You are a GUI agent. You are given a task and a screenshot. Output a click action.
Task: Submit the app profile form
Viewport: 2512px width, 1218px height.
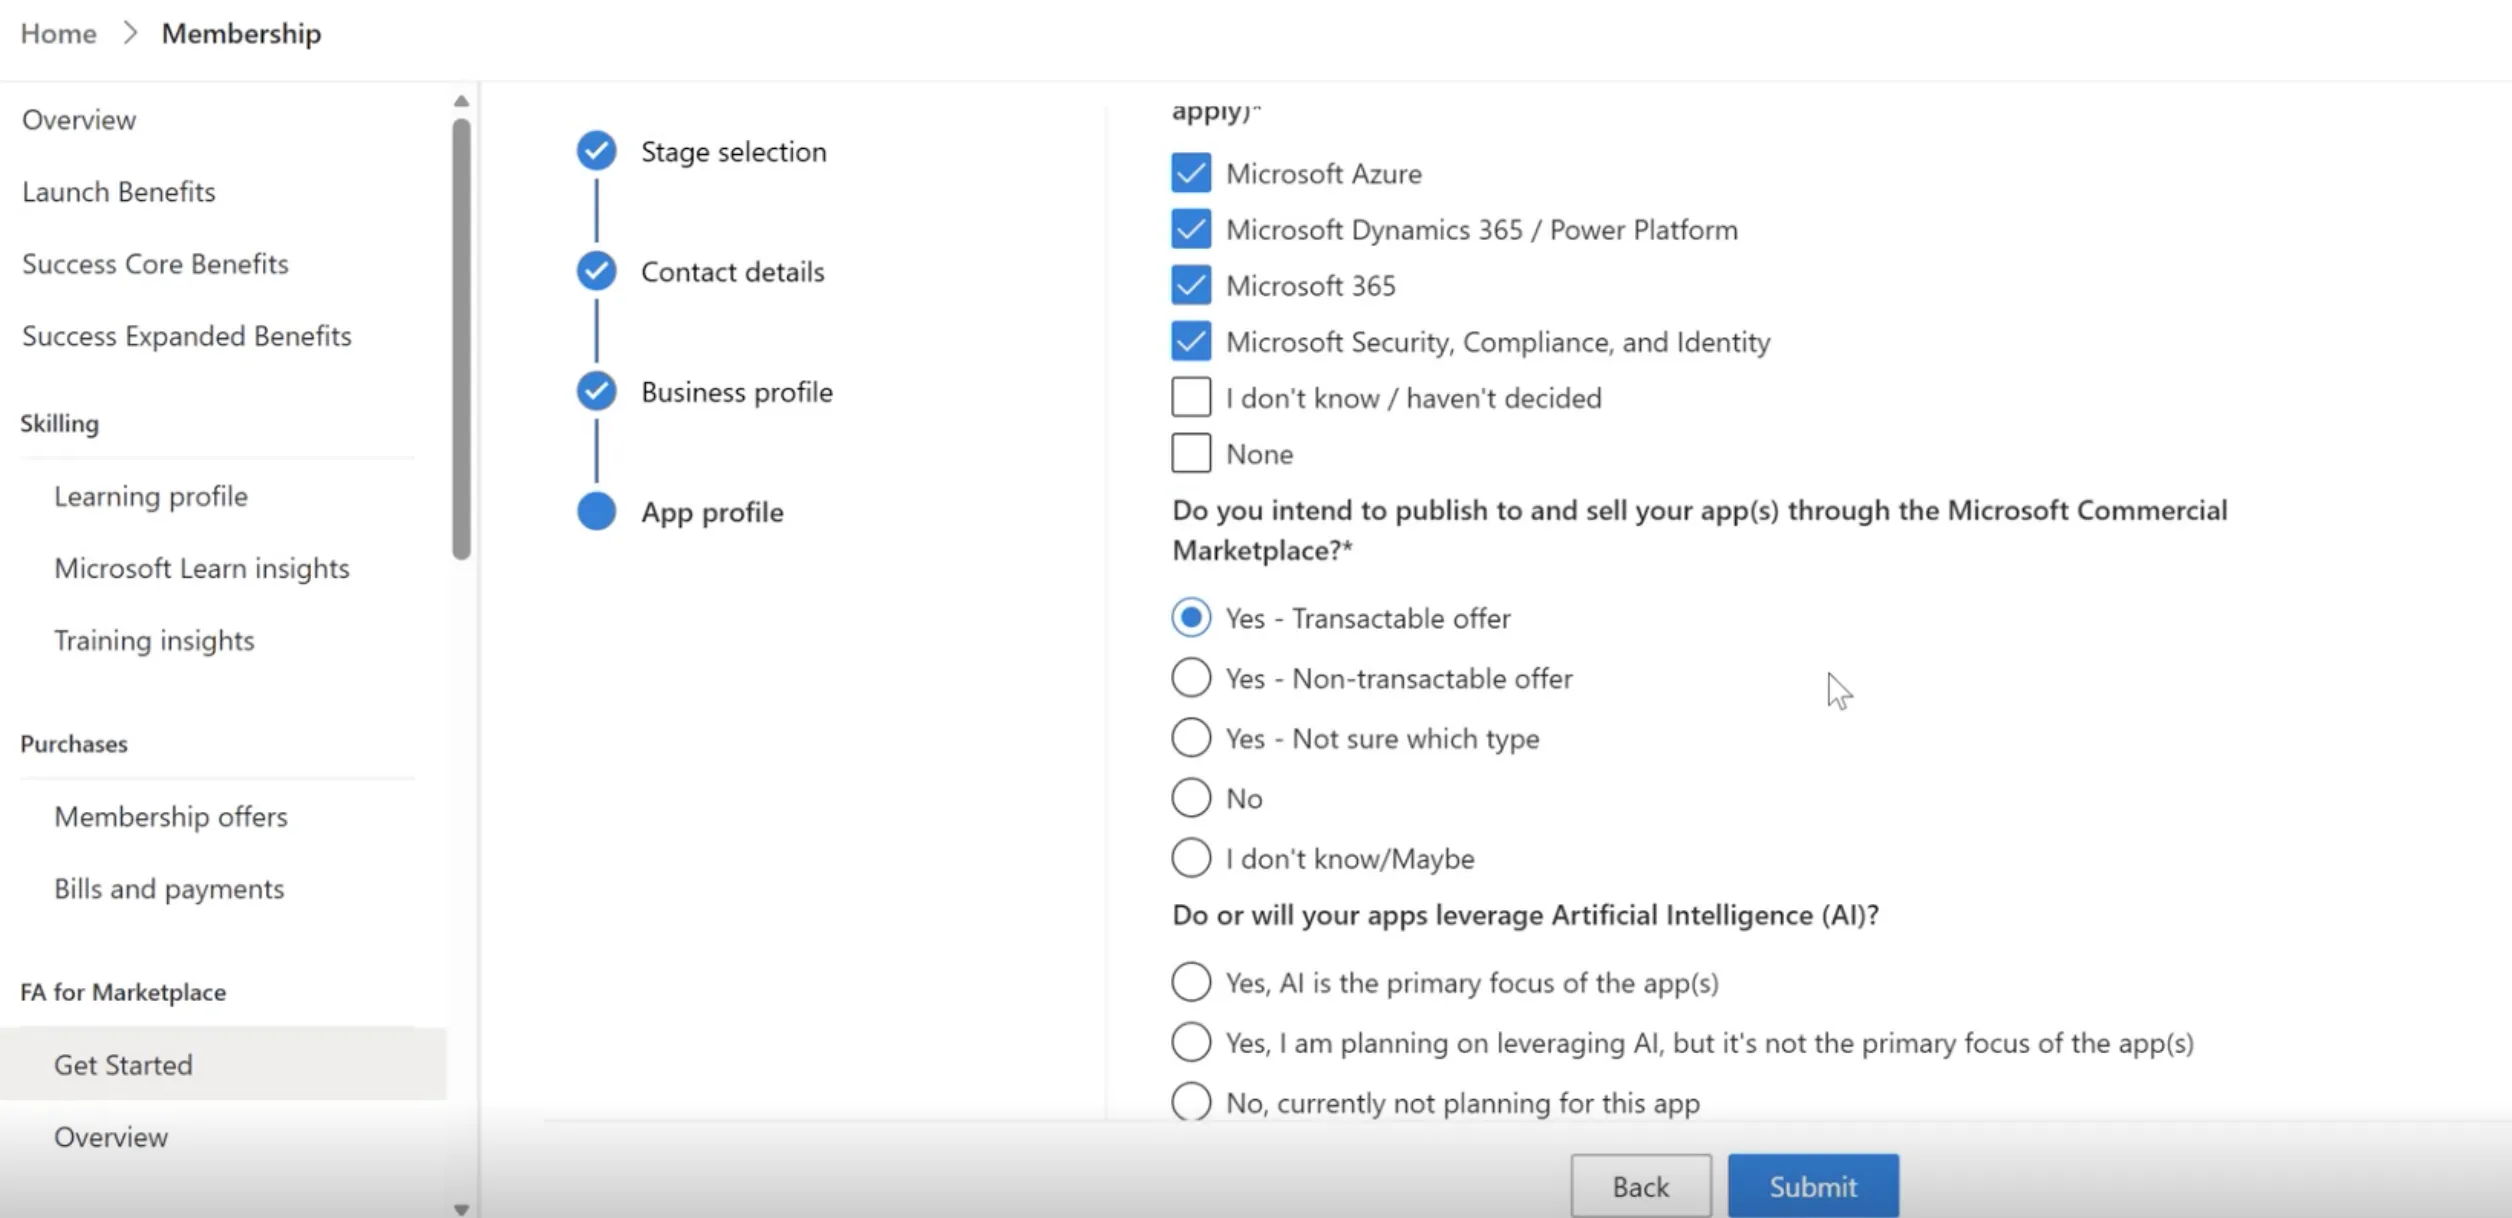click(1813, 1186)
